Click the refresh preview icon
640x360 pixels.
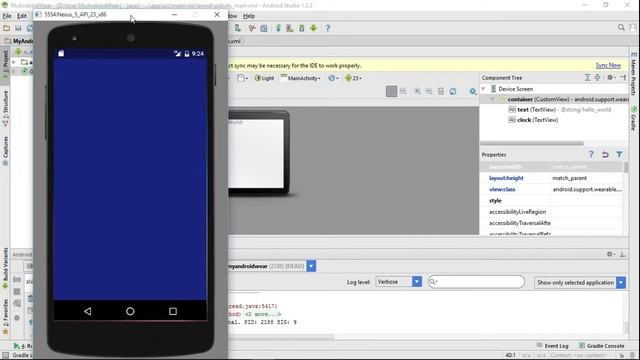[453, 91]
